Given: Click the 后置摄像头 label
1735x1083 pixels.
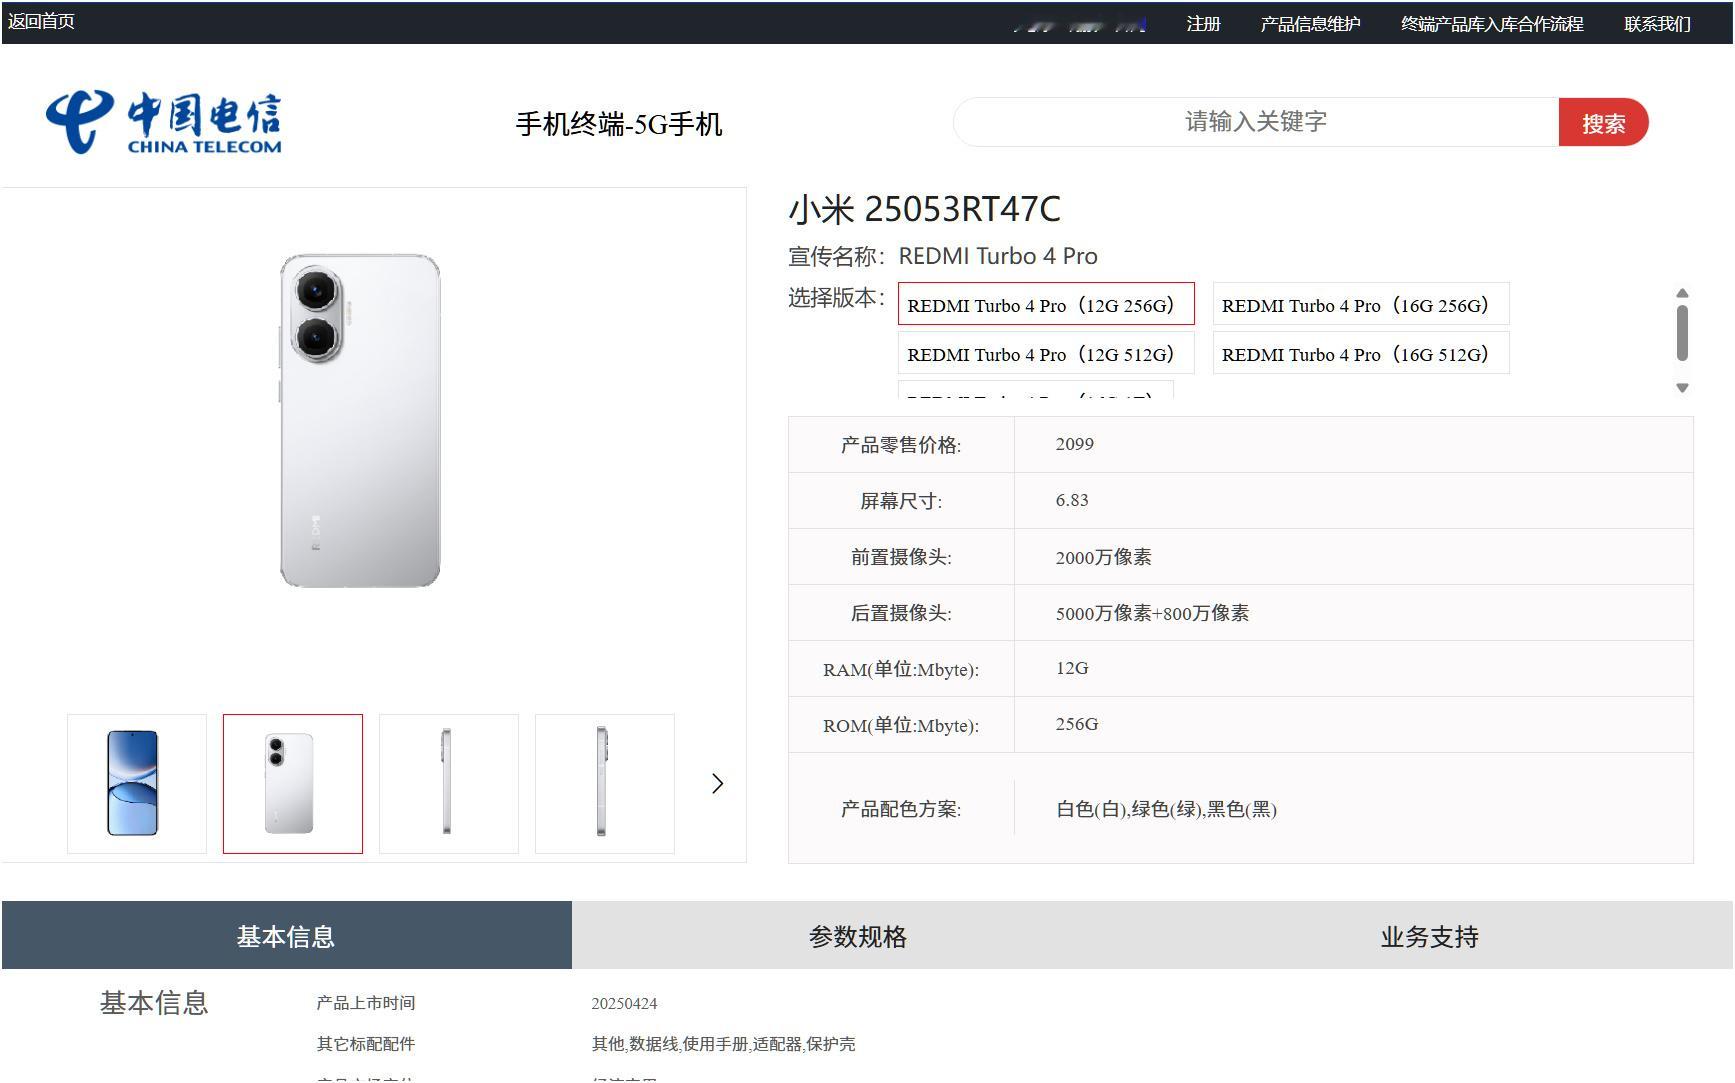Looking at the screenshot, I should (901, 613).
